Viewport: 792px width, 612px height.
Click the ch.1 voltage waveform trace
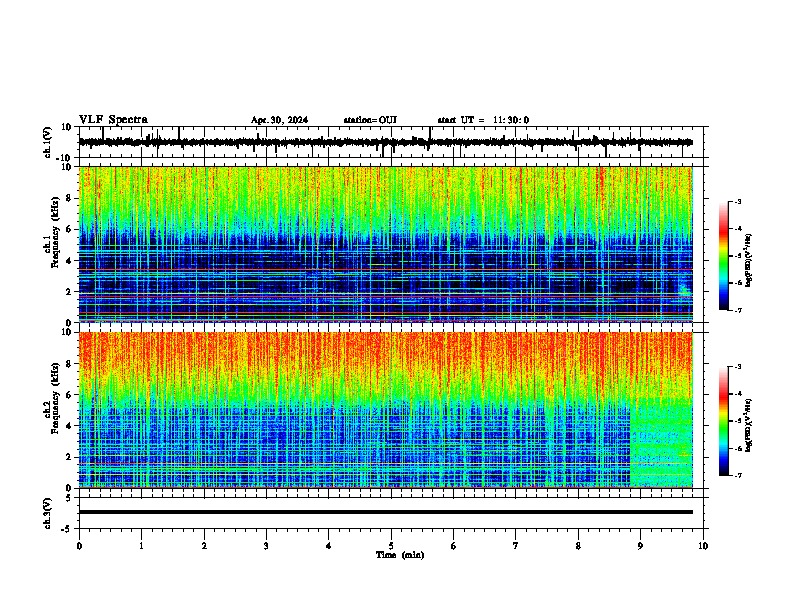(385, 142)
